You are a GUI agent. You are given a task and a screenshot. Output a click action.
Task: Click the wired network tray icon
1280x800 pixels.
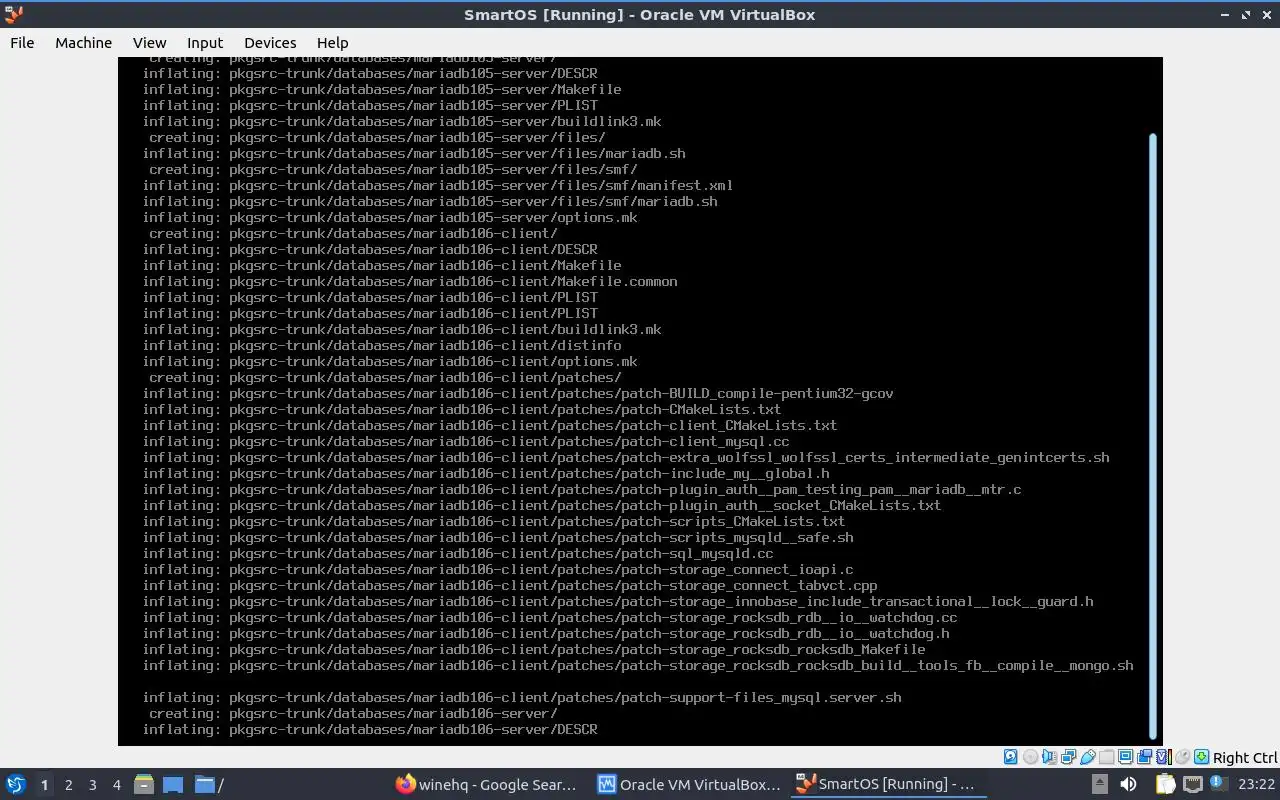coord(1193,785)
